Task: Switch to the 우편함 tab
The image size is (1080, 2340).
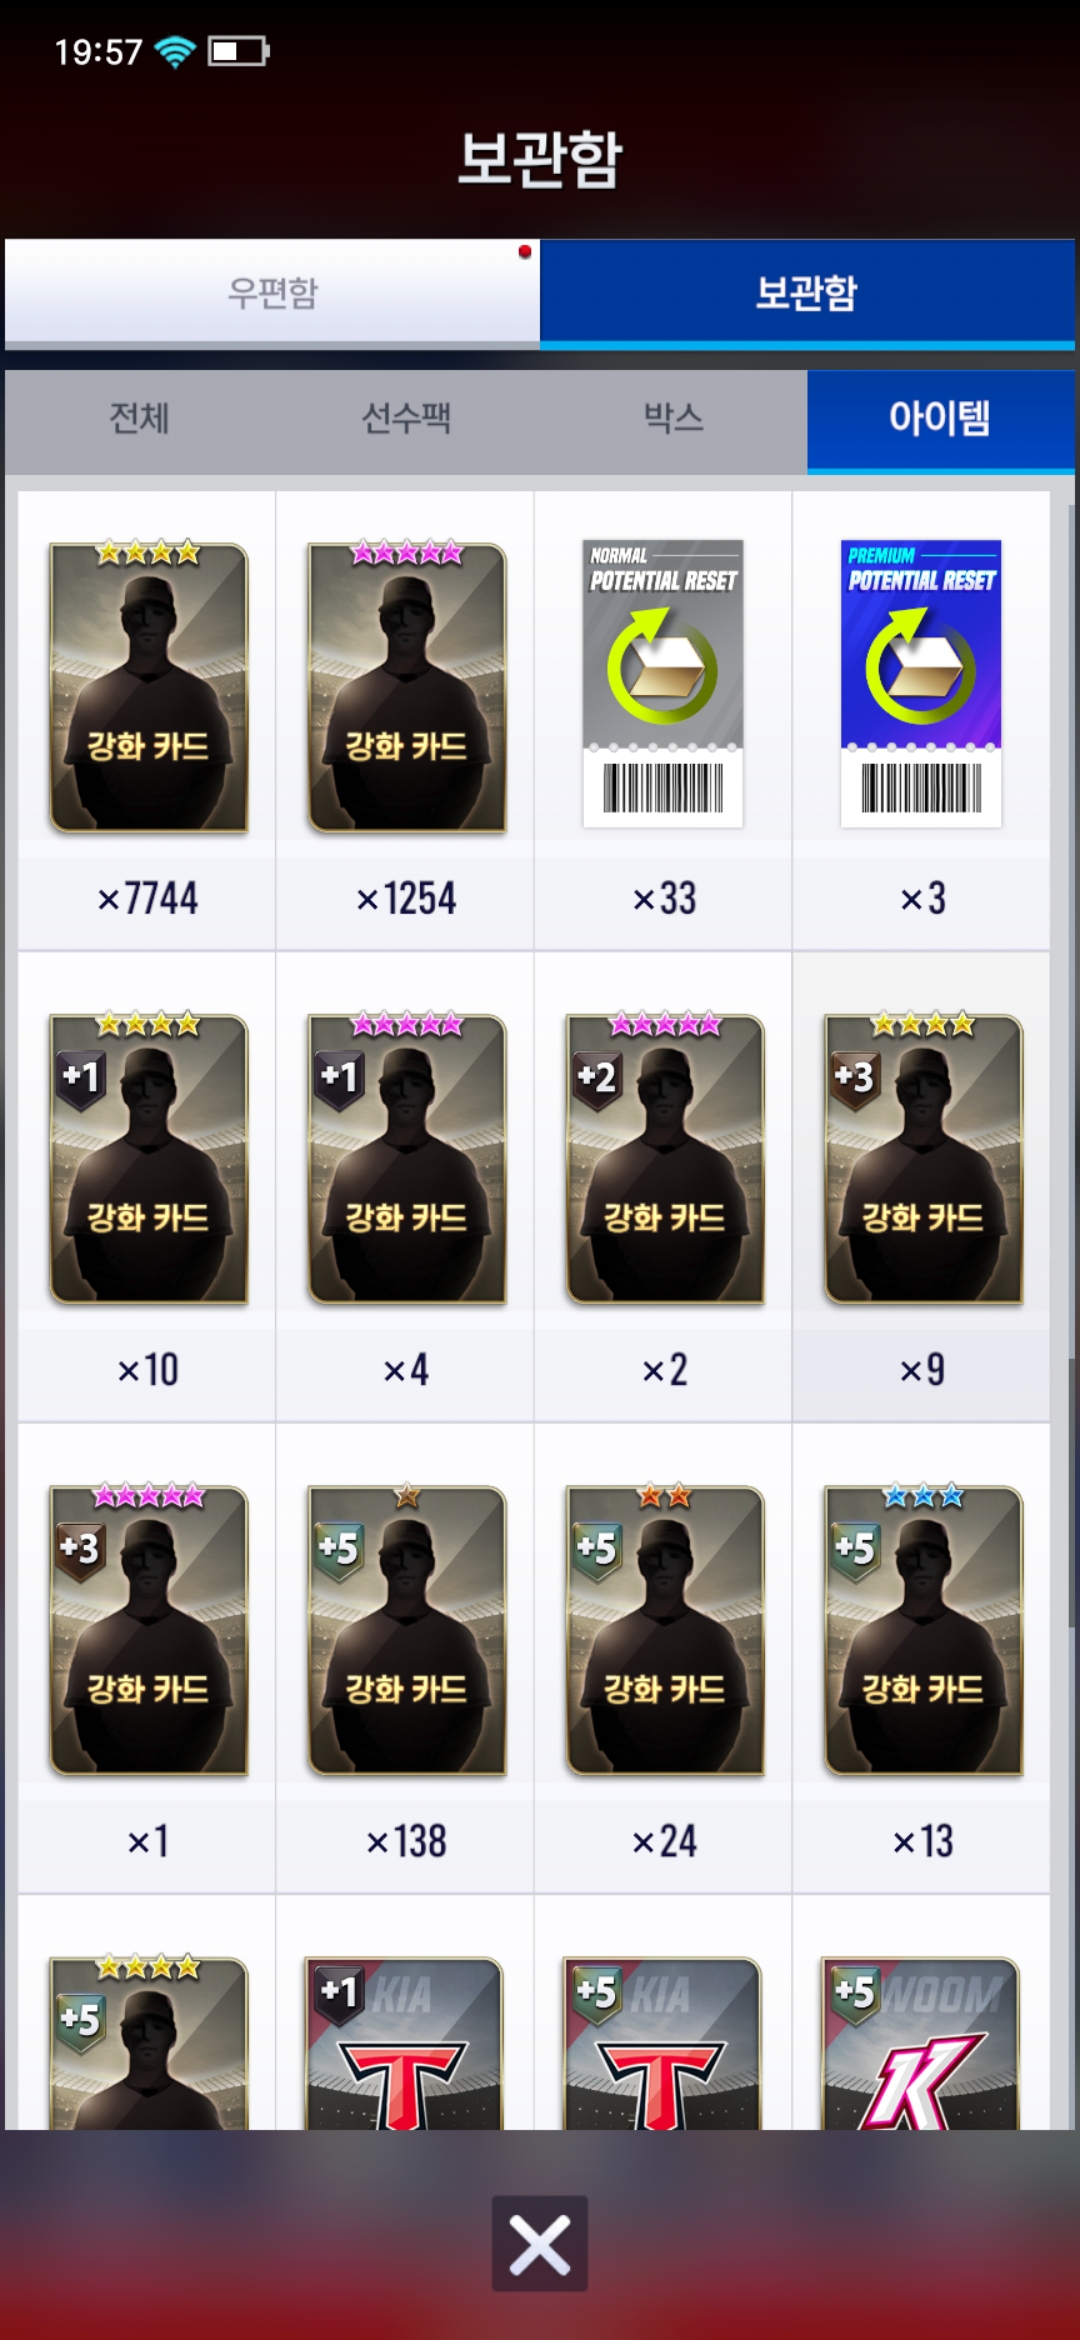Action: [272, 293]
